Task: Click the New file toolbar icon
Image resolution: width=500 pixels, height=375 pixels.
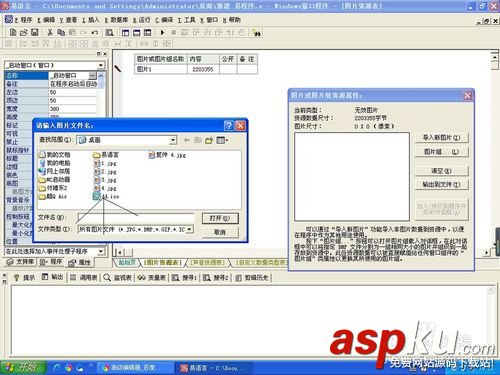Action: [13, 32]
